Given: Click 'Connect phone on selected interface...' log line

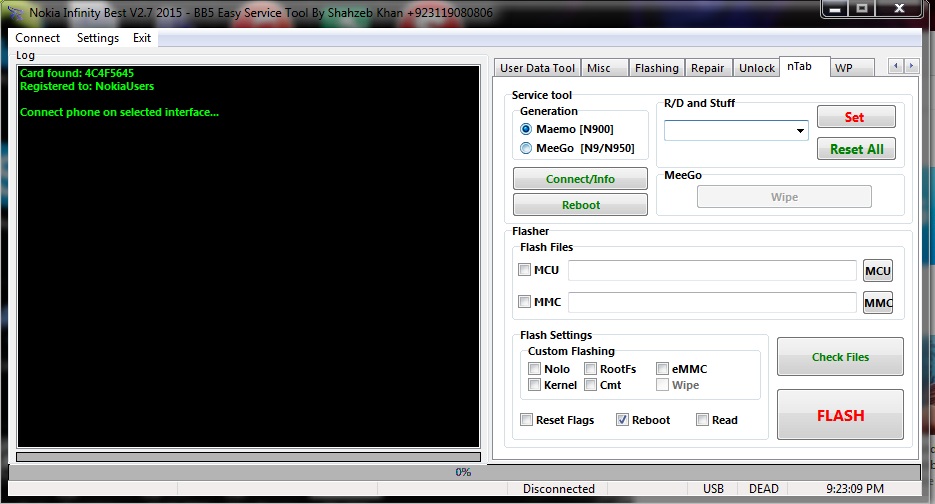Looking at the screenshot, I should pos(119,112).
